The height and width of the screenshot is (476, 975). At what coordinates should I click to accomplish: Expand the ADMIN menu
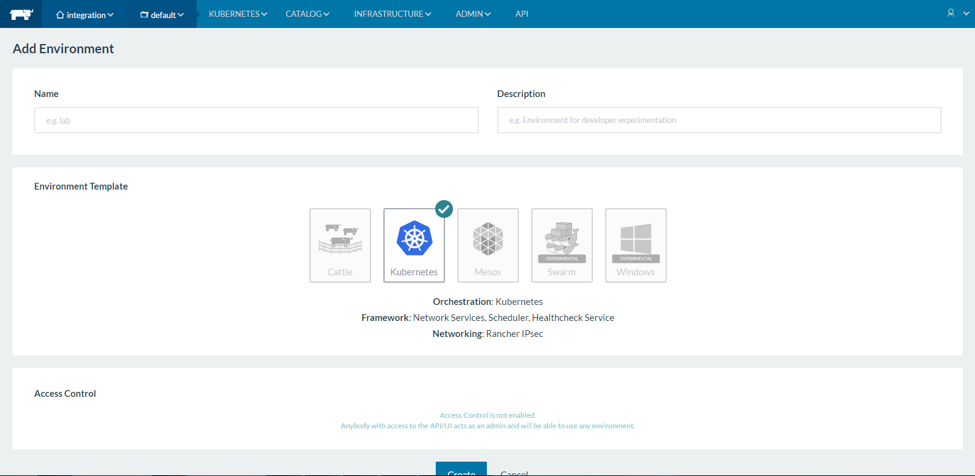coord(473,14)
